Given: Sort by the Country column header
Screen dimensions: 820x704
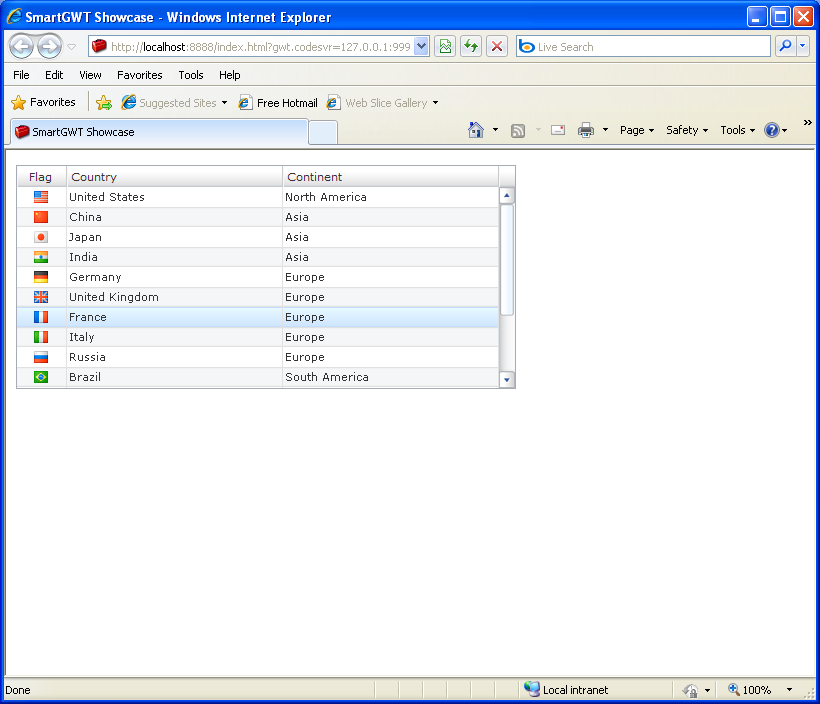Looking at the screenshot, I should (x=174, y=177).
